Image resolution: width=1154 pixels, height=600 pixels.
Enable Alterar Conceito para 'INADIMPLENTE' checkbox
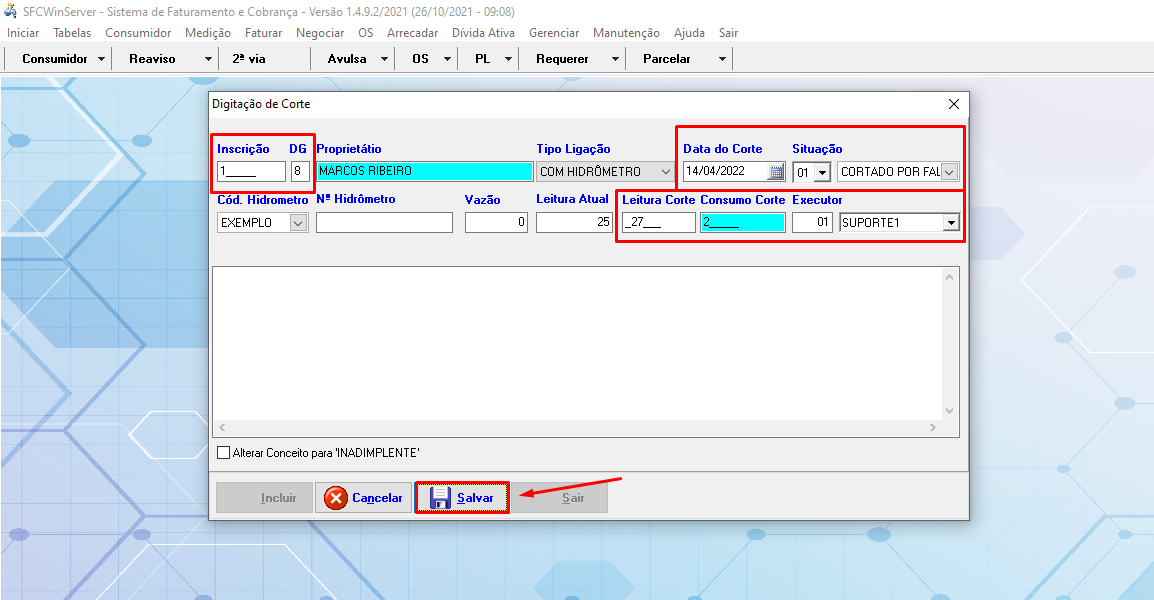[224, 453]
